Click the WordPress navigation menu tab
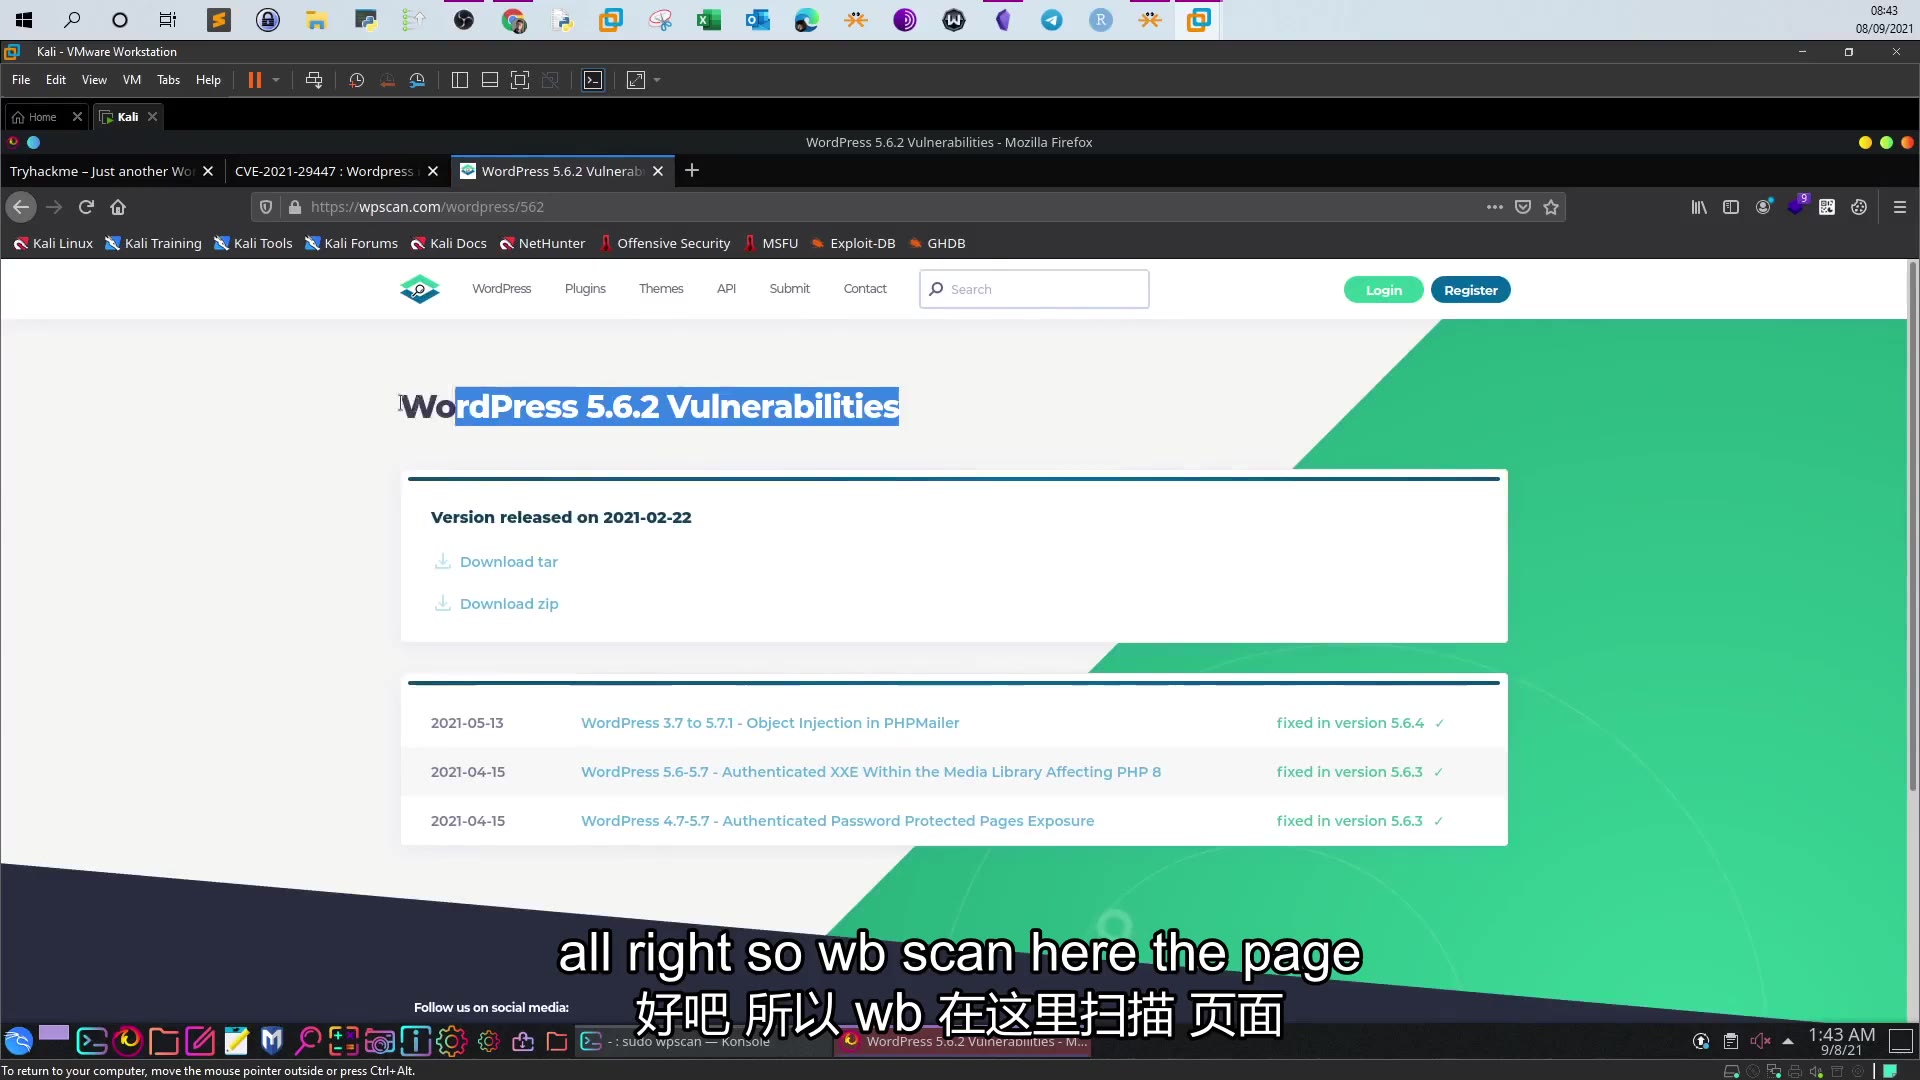 coord(501,289)
